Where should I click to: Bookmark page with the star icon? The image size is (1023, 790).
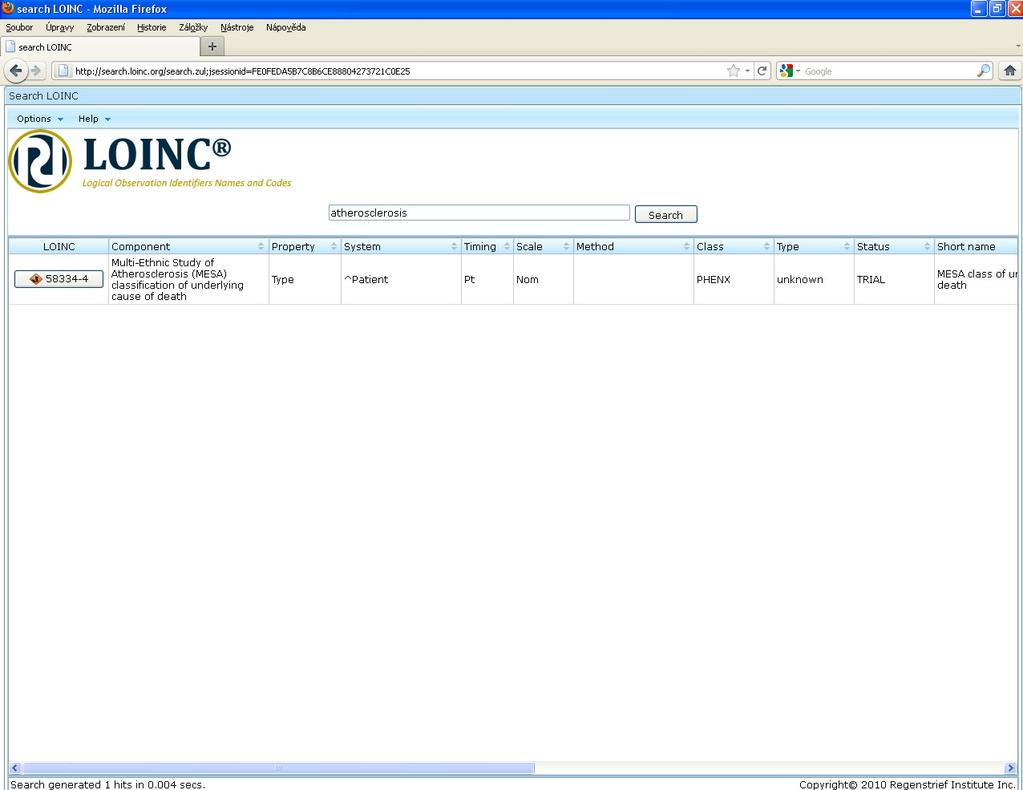[733, 71]
